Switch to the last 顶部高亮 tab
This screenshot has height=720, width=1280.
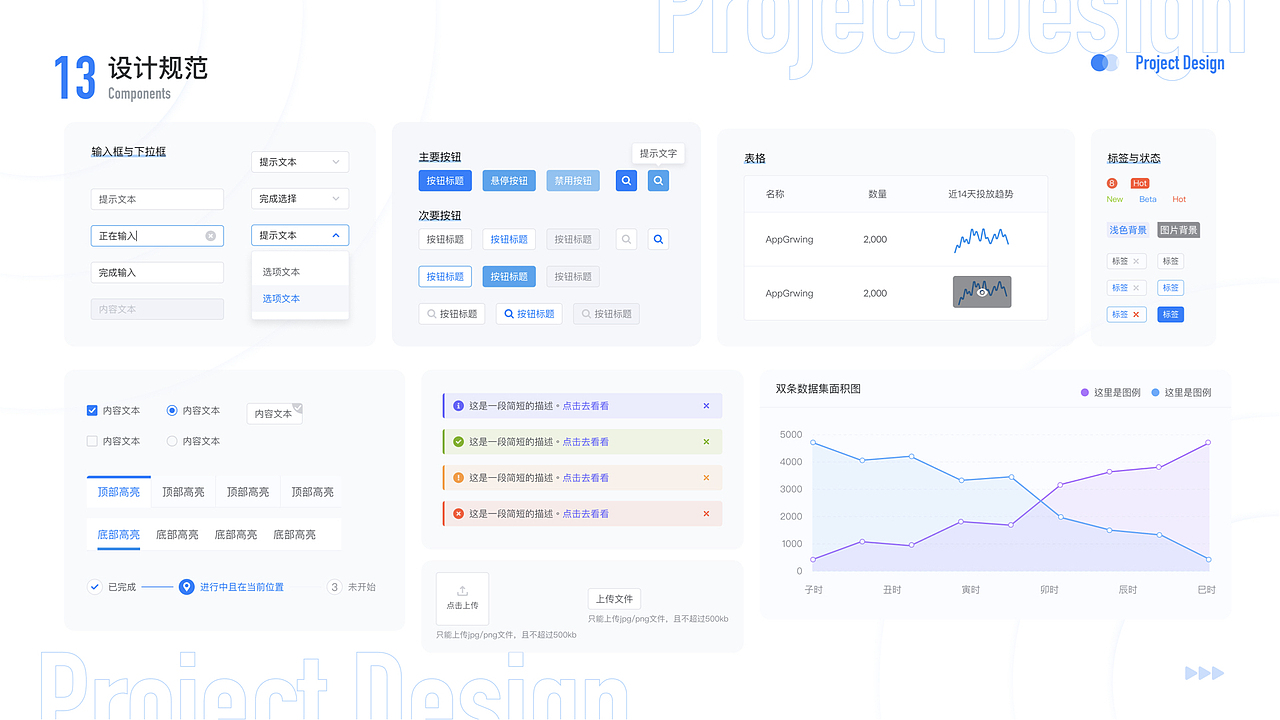pos(312,492)
